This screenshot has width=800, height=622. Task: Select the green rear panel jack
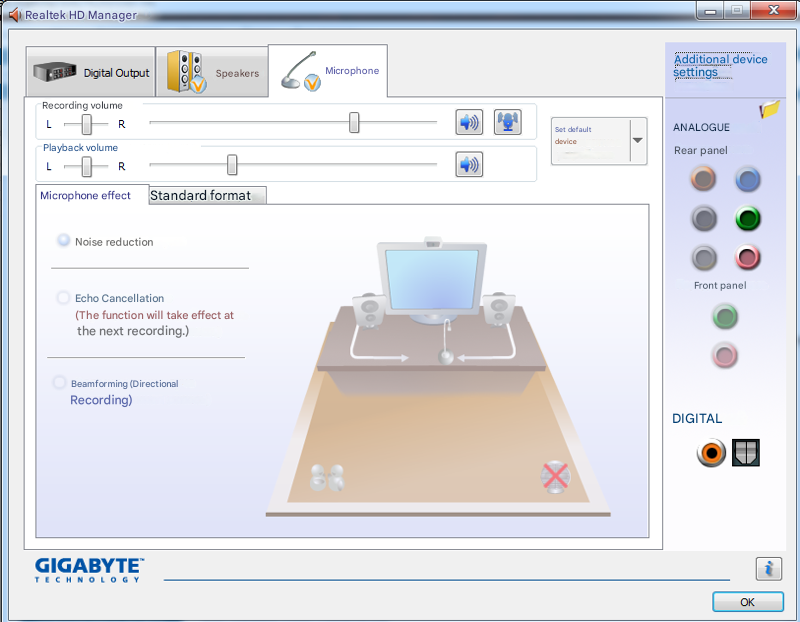coord(748,219)
